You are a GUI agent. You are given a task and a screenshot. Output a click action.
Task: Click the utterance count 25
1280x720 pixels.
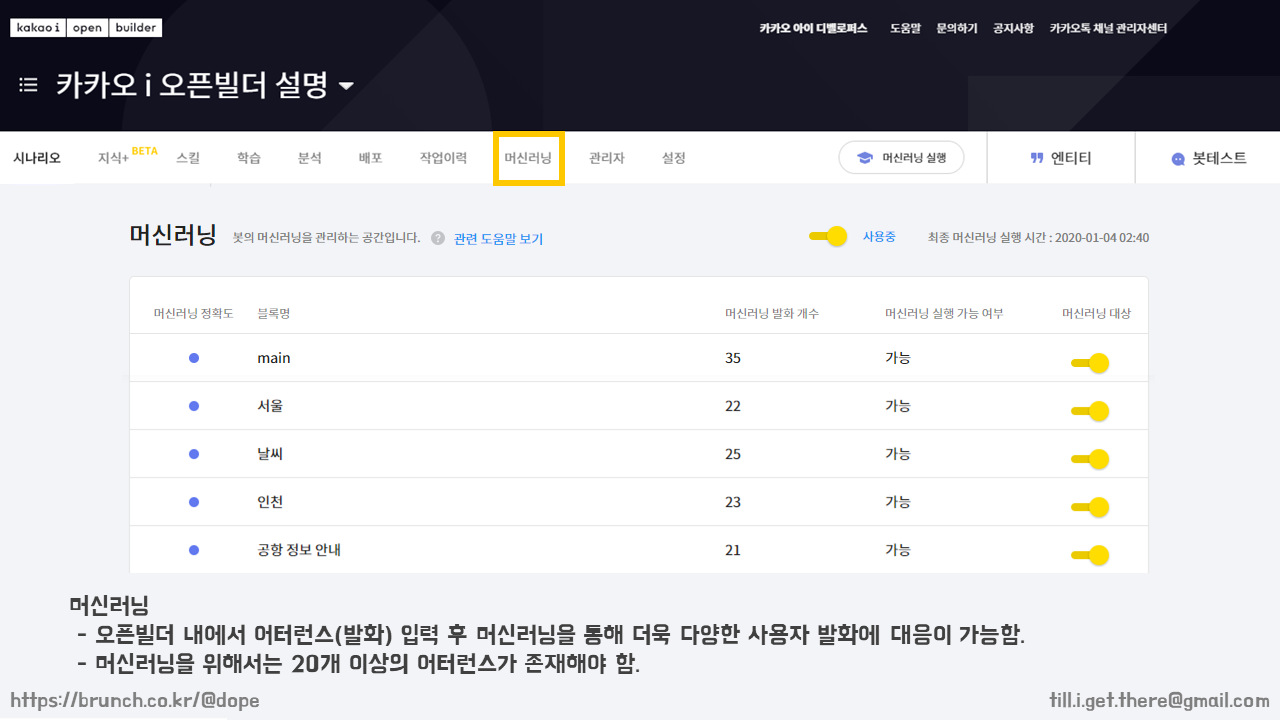pos(733,454)
